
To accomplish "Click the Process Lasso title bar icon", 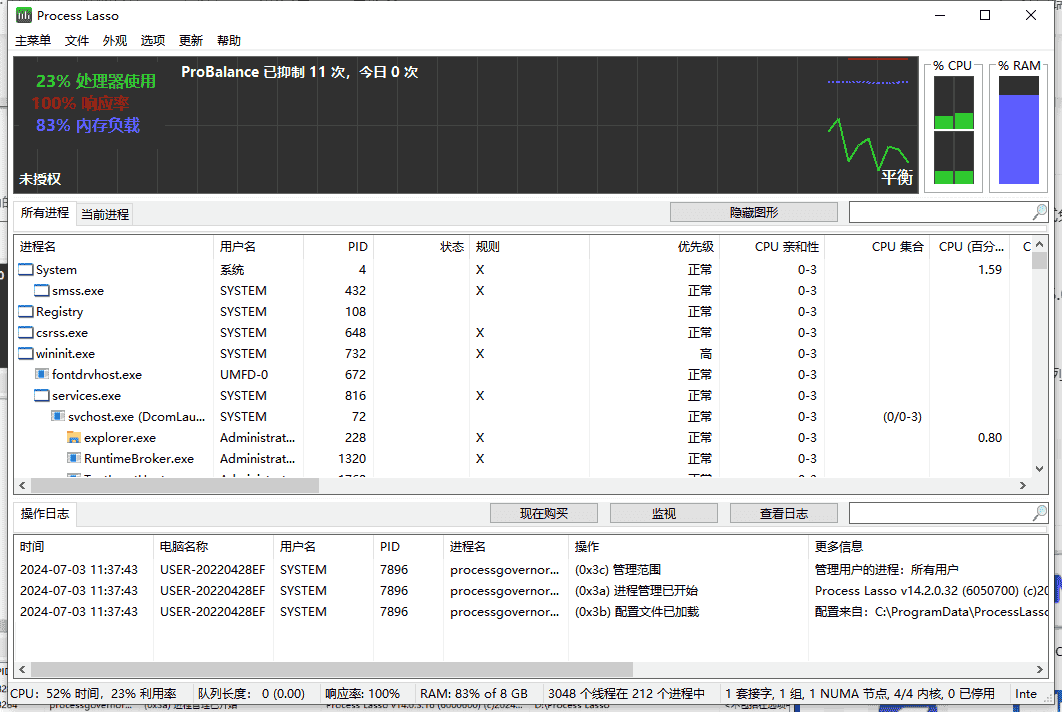I will point(24,15).
